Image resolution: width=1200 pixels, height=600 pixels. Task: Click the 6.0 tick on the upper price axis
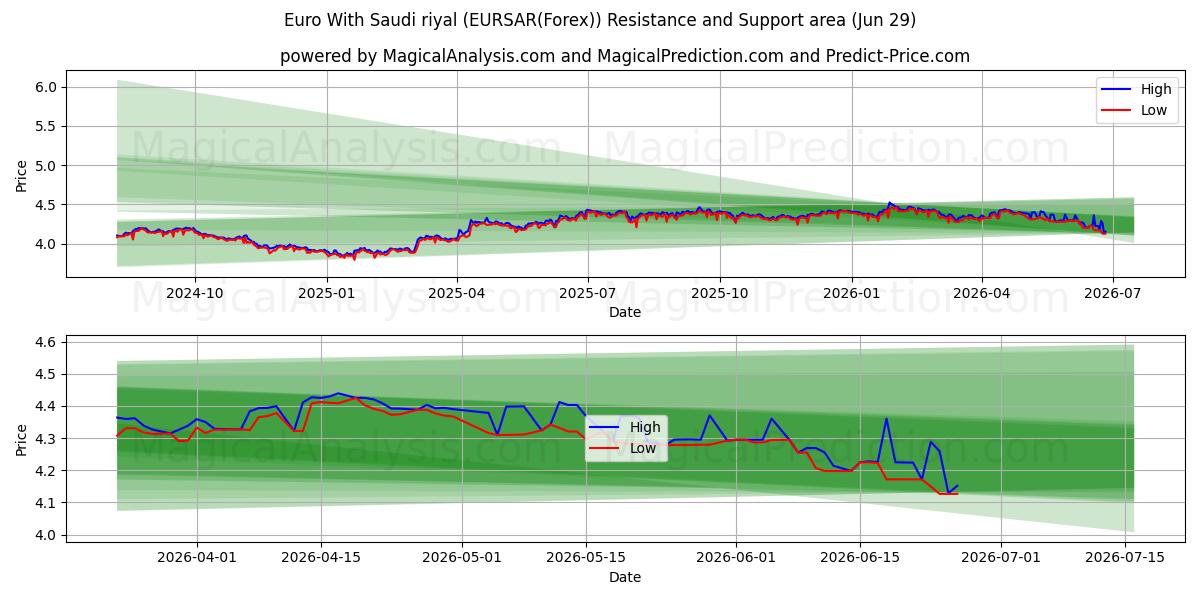(48, 88)
